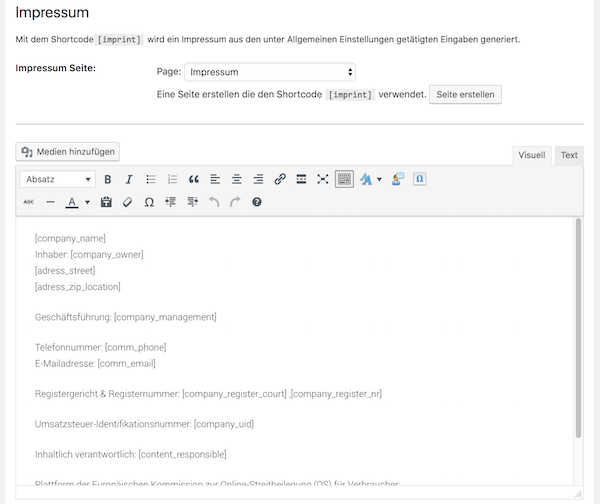600x504 pixels.
Task: Apply the current text color
Action: pos(72,202)
